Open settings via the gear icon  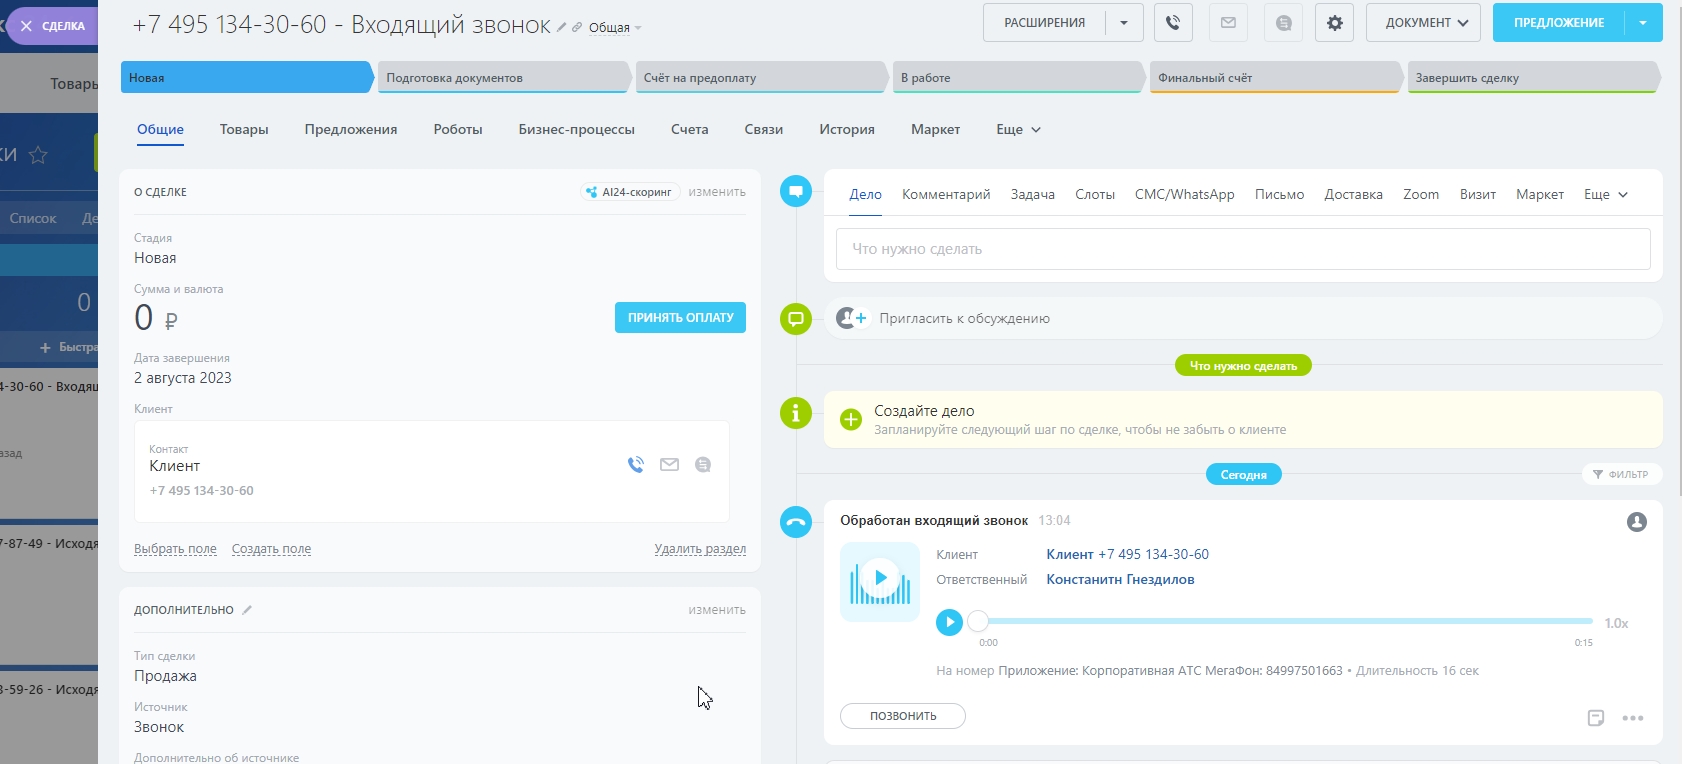[x=1334, y=23]
